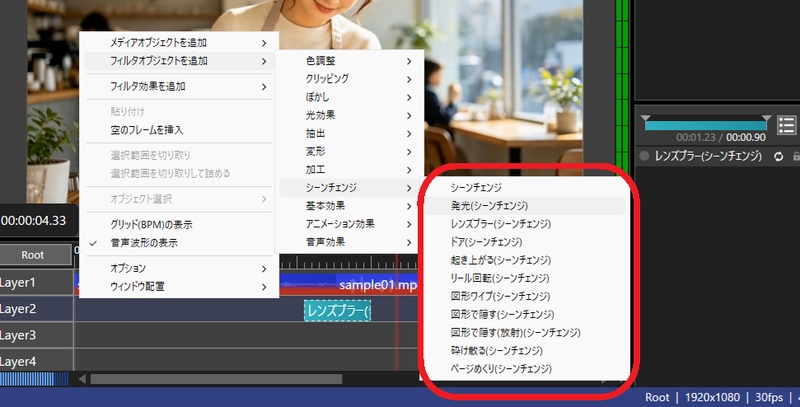Click Root label in status bar
800x407 pixels.
[657, 398]
